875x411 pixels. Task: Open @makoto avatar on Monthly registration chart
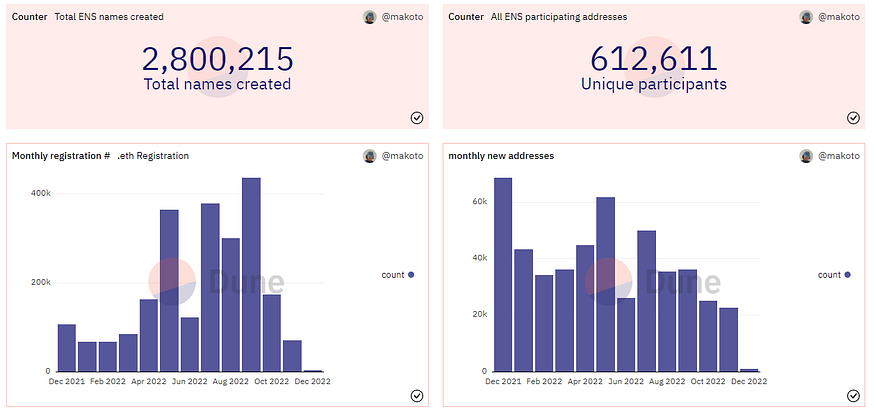pyautogui.click(x=370, y=156)
